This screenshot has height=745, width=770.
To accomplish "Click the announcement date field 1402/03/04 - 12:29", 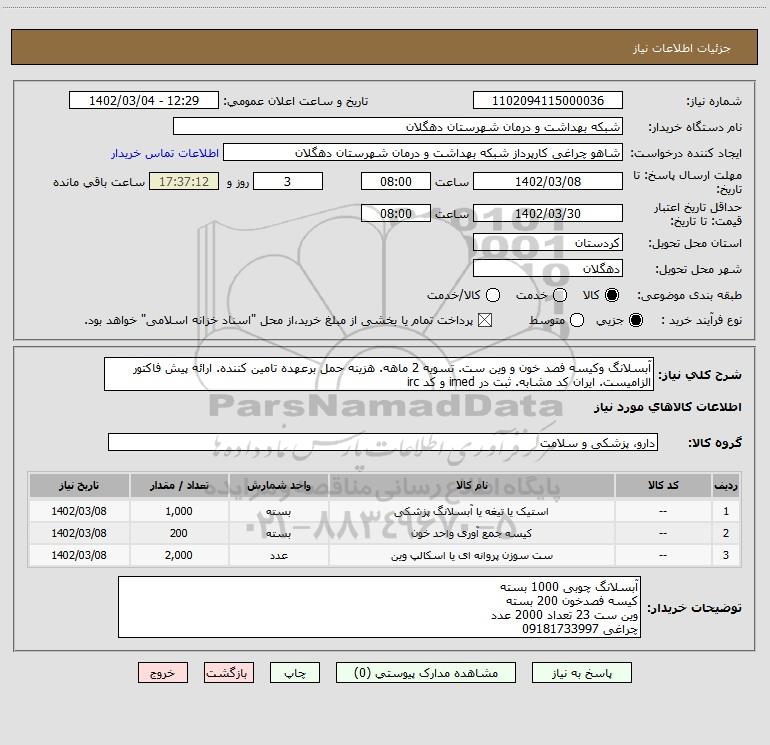I will (x=144, y=101).
